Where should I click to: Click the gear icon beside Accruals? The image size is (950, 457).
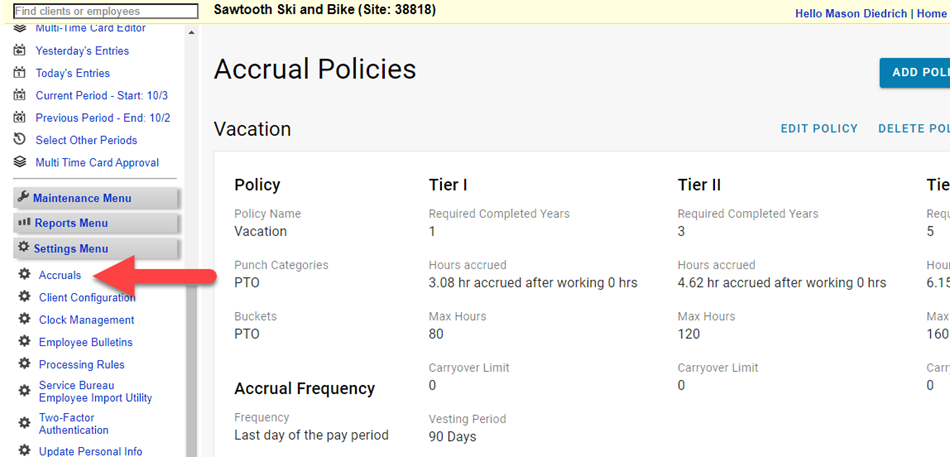(24, 275)
